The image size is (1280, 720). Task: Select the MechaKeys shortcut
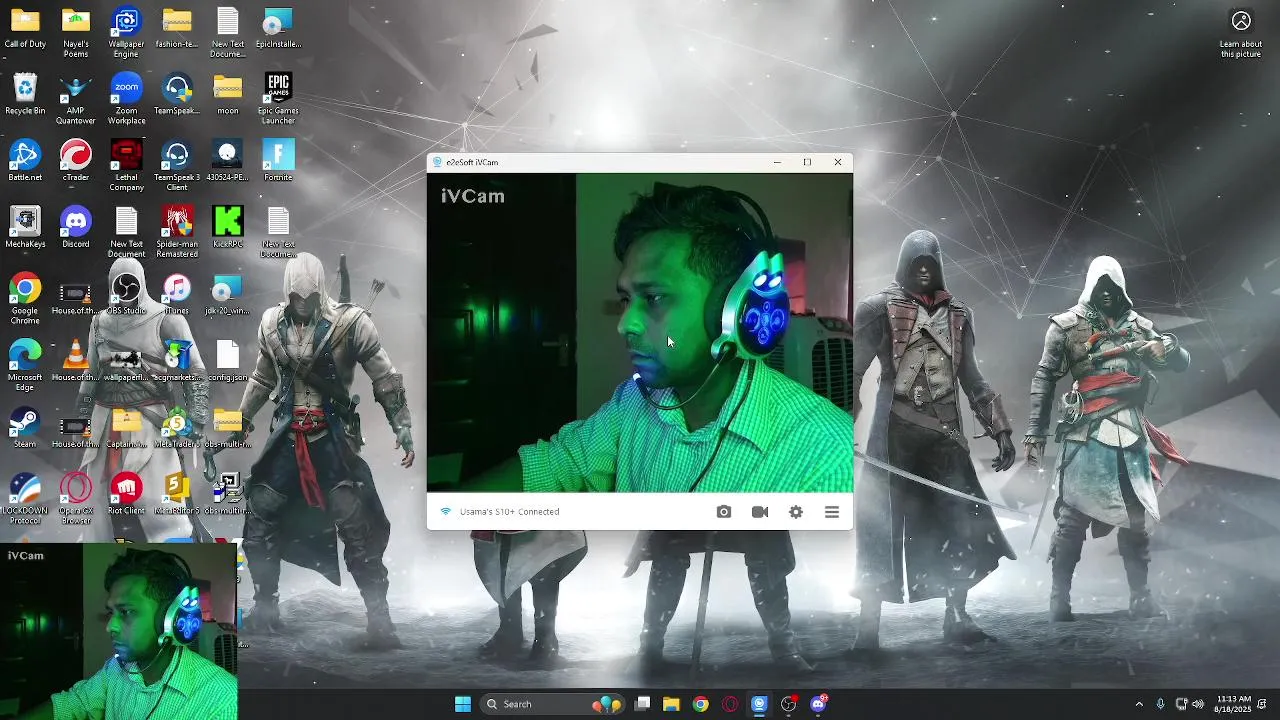tap(25, 228)
